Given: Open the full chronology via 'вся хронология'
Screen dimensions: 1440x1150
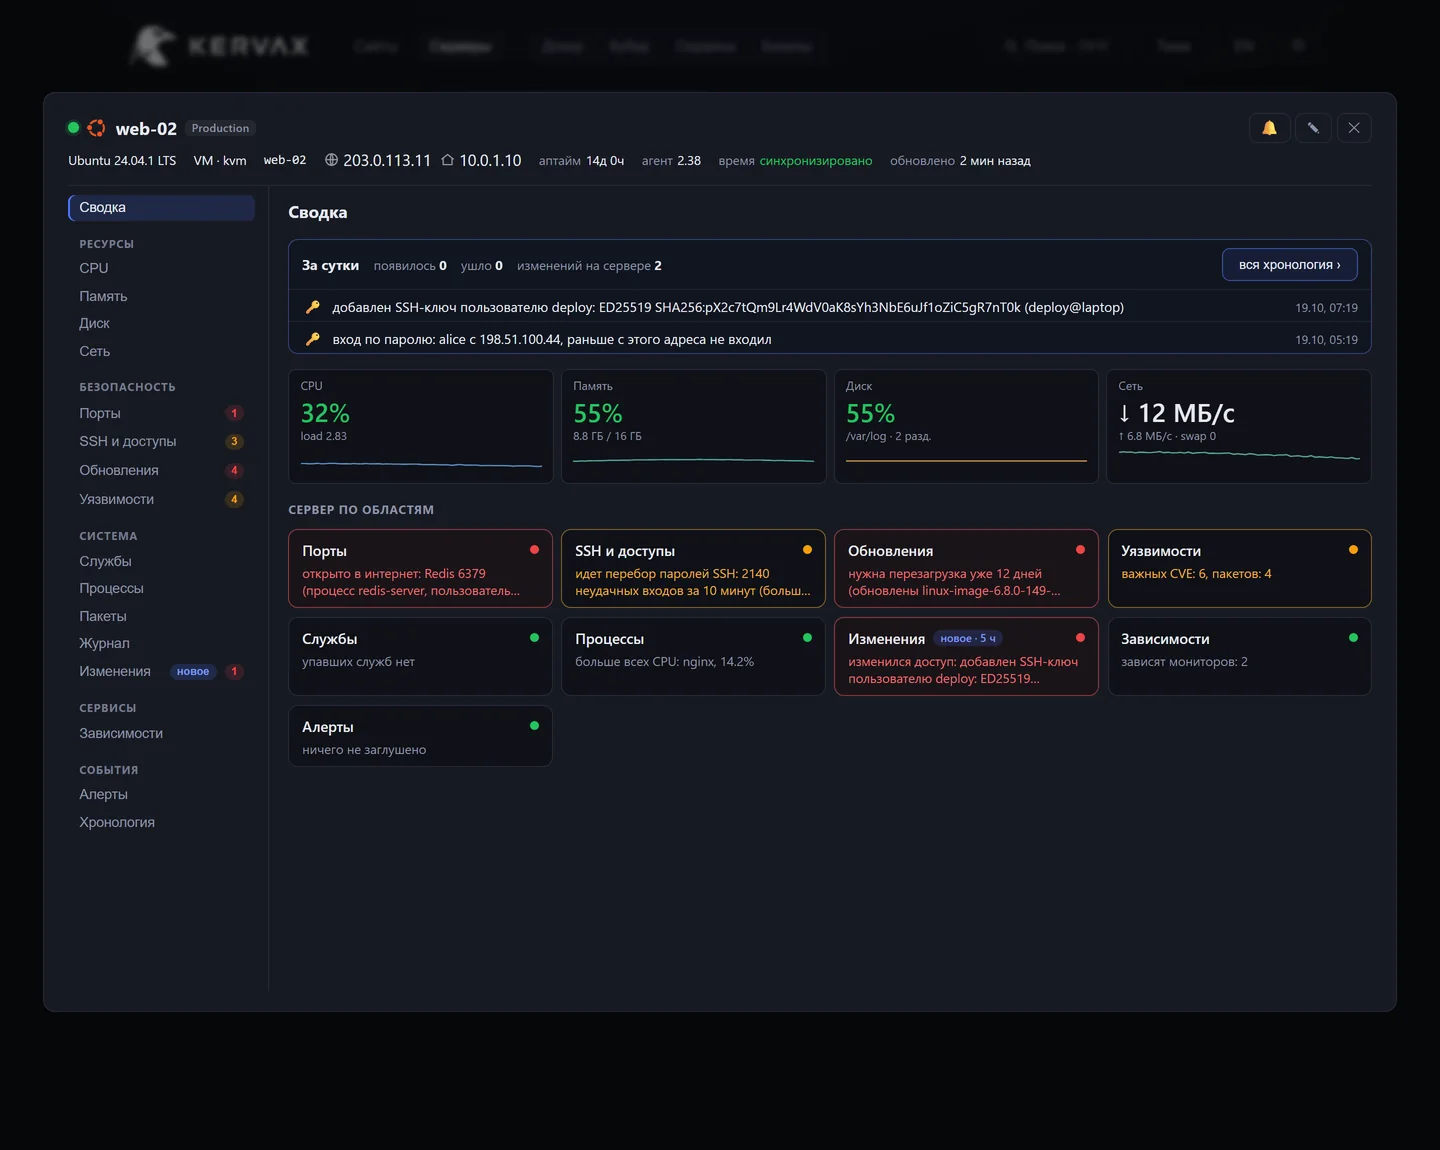Looking at the screenshot, I should coord(1289,265).
